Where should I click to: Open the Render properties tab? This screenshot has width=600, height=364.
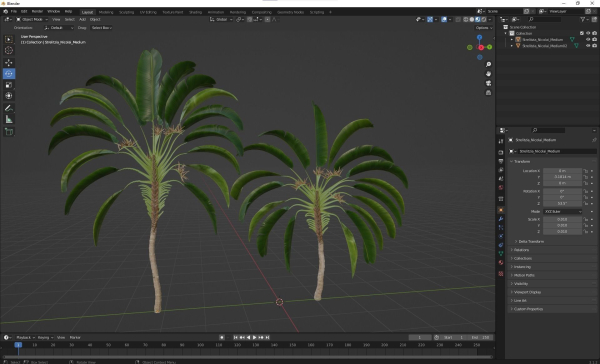(x=501, y=152)
